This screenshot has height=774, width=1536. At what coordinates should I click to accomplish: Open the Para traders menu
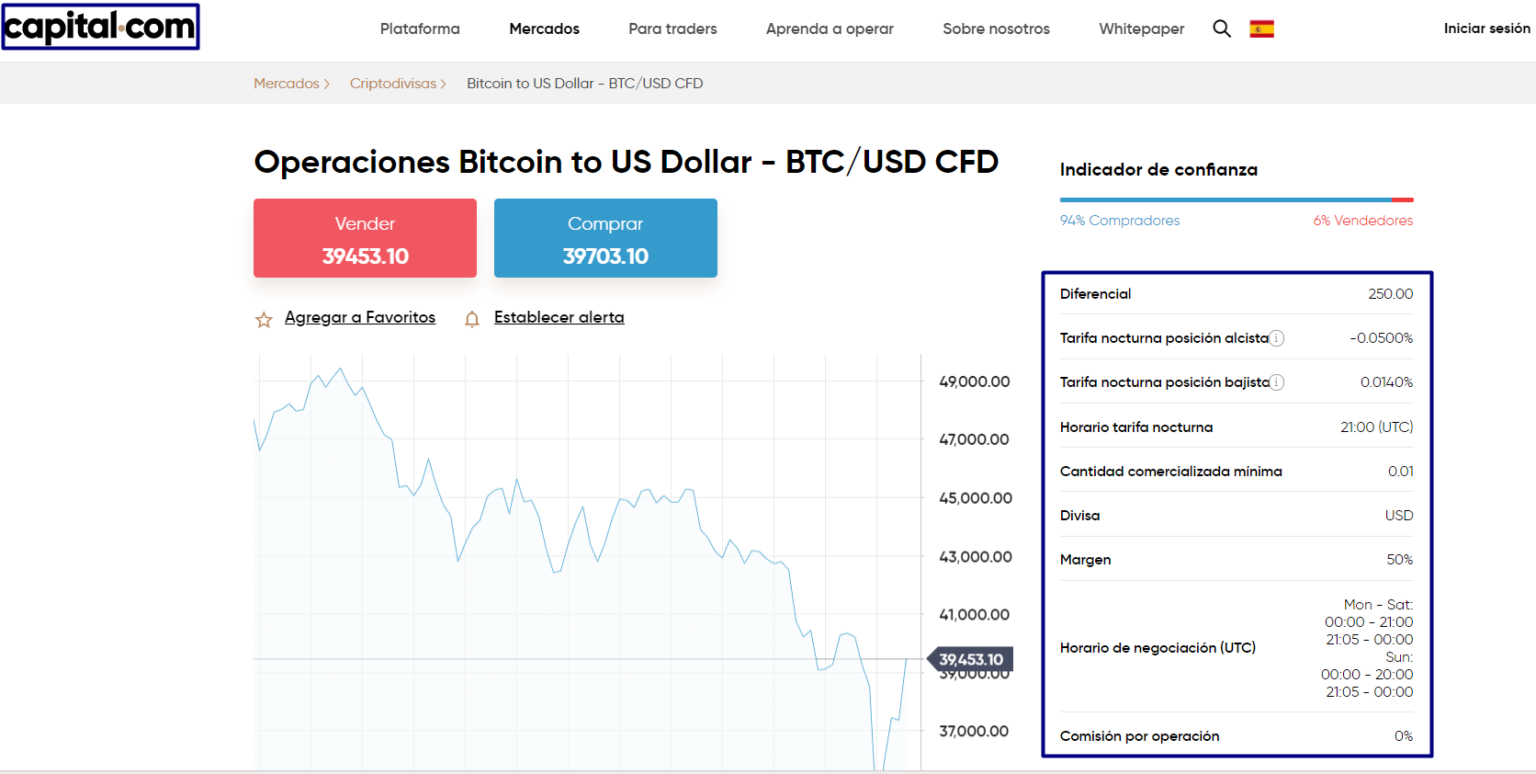672,29
